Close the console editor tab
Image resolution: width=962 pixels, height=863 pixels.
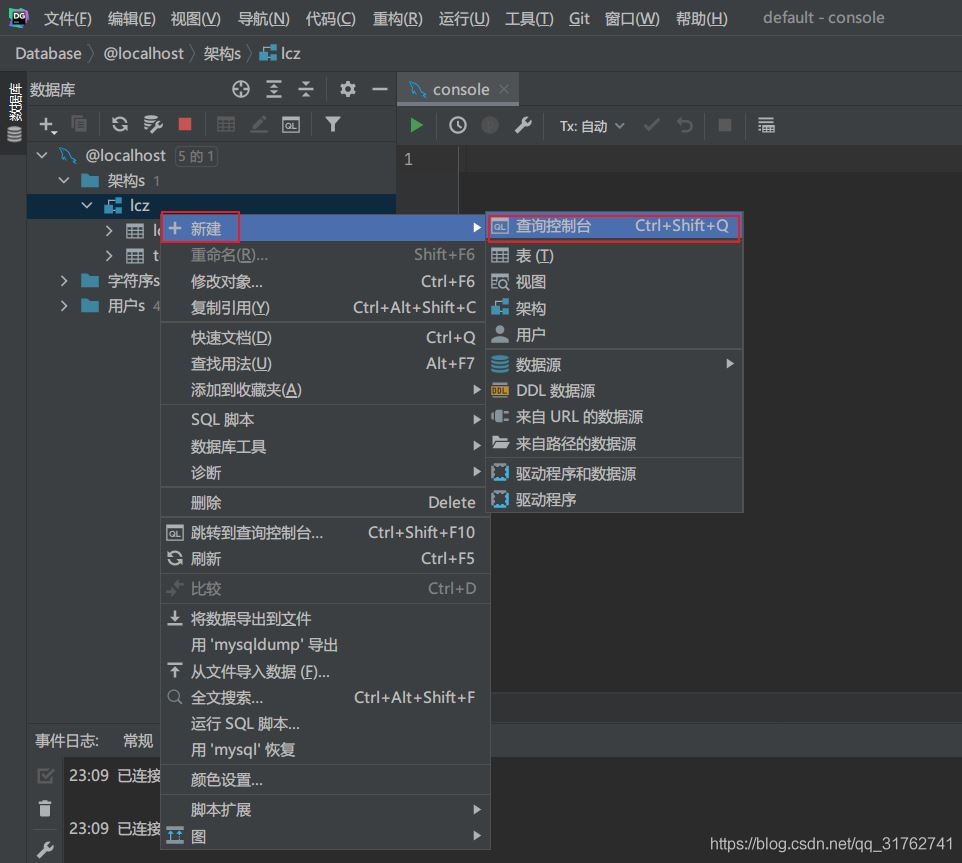click(504, 89)
